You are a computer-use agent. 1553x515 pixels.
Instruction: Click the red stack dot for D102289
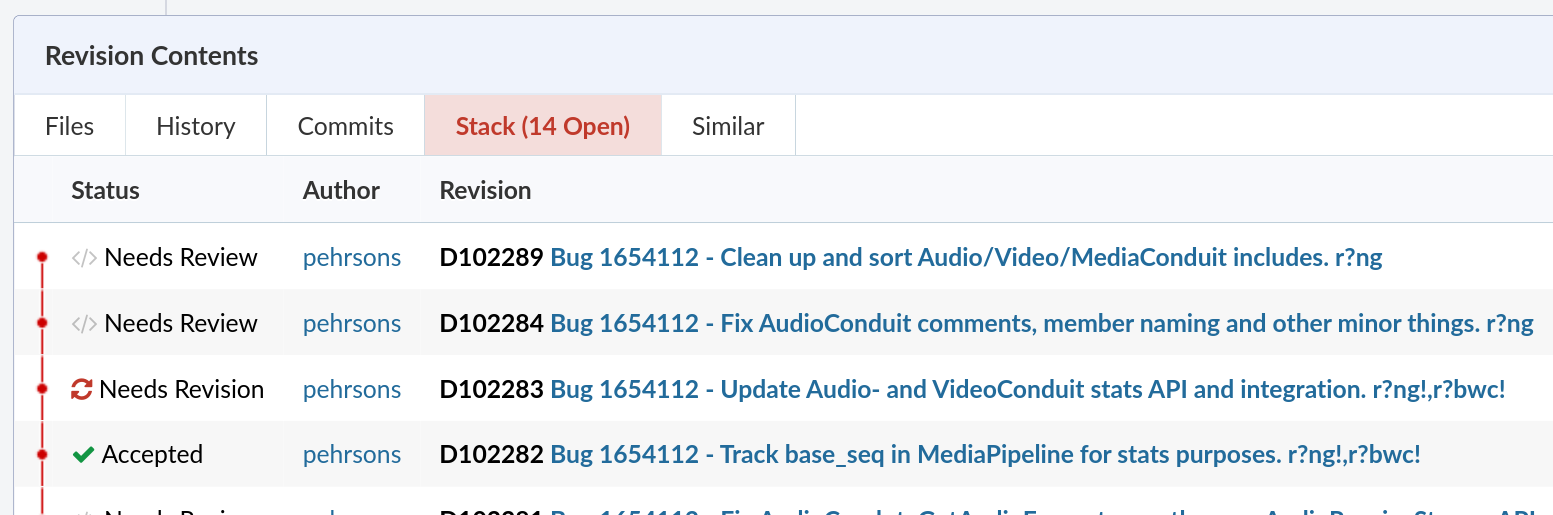point(42,258)
